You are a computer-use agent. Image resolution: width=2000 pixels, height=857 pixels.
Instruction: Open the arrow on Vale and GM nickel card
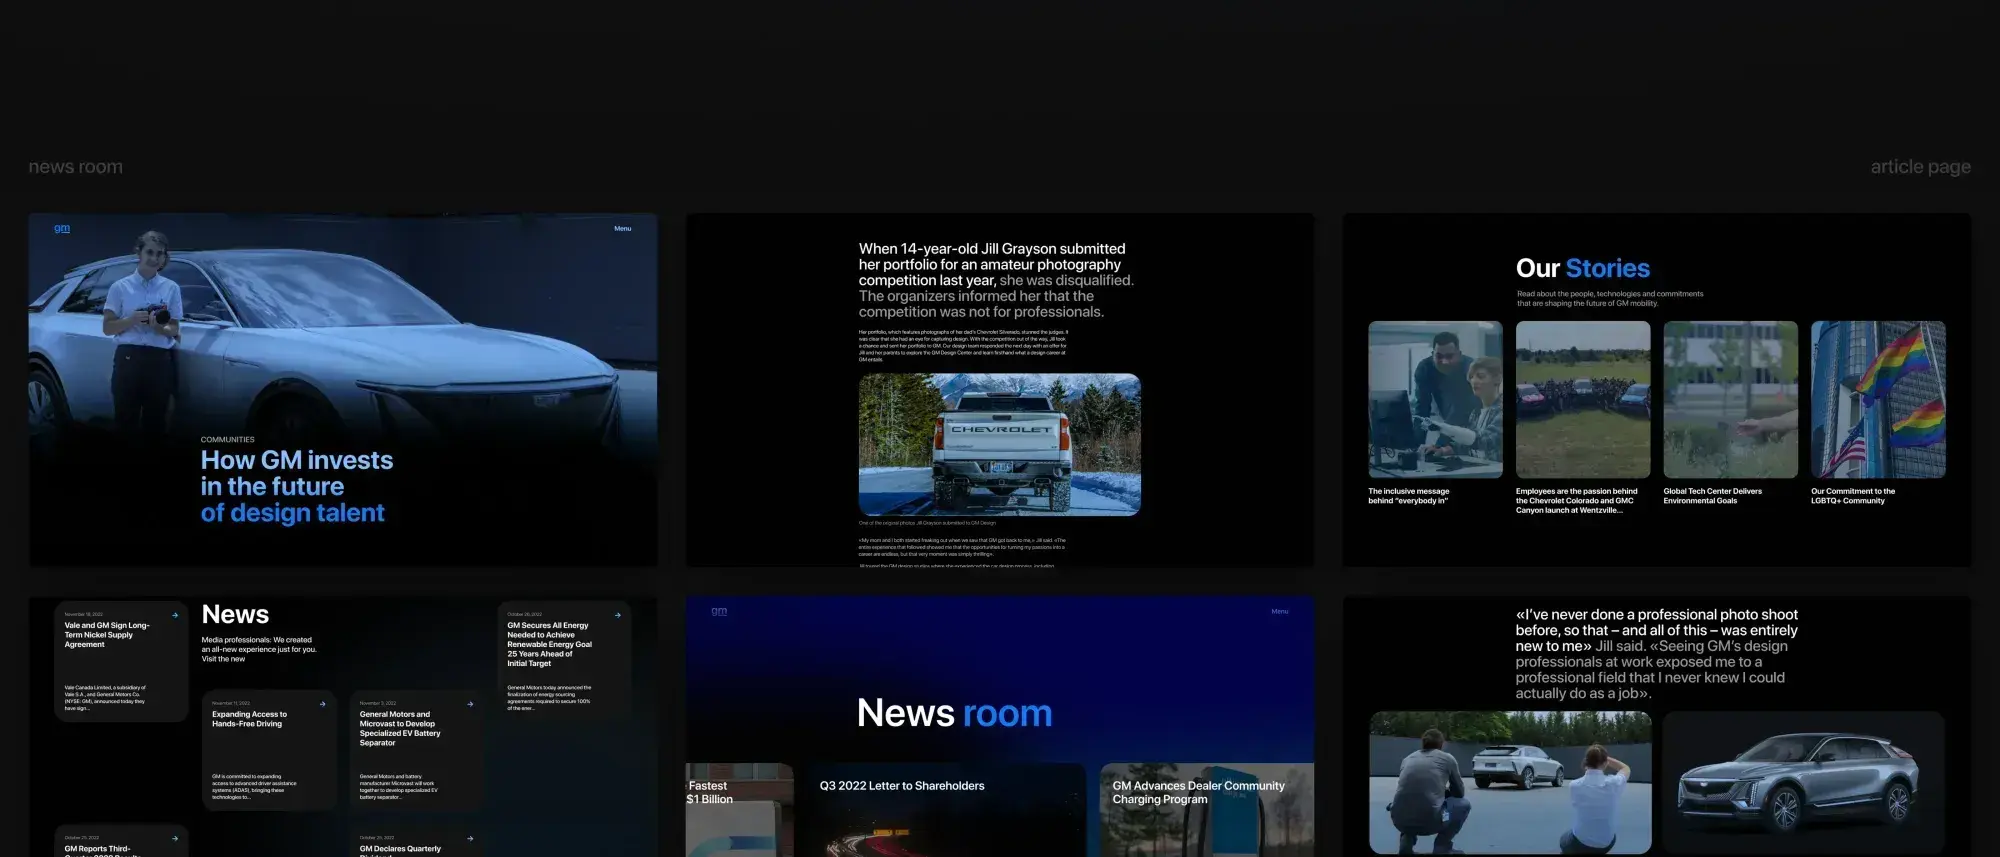click(175, 615)
